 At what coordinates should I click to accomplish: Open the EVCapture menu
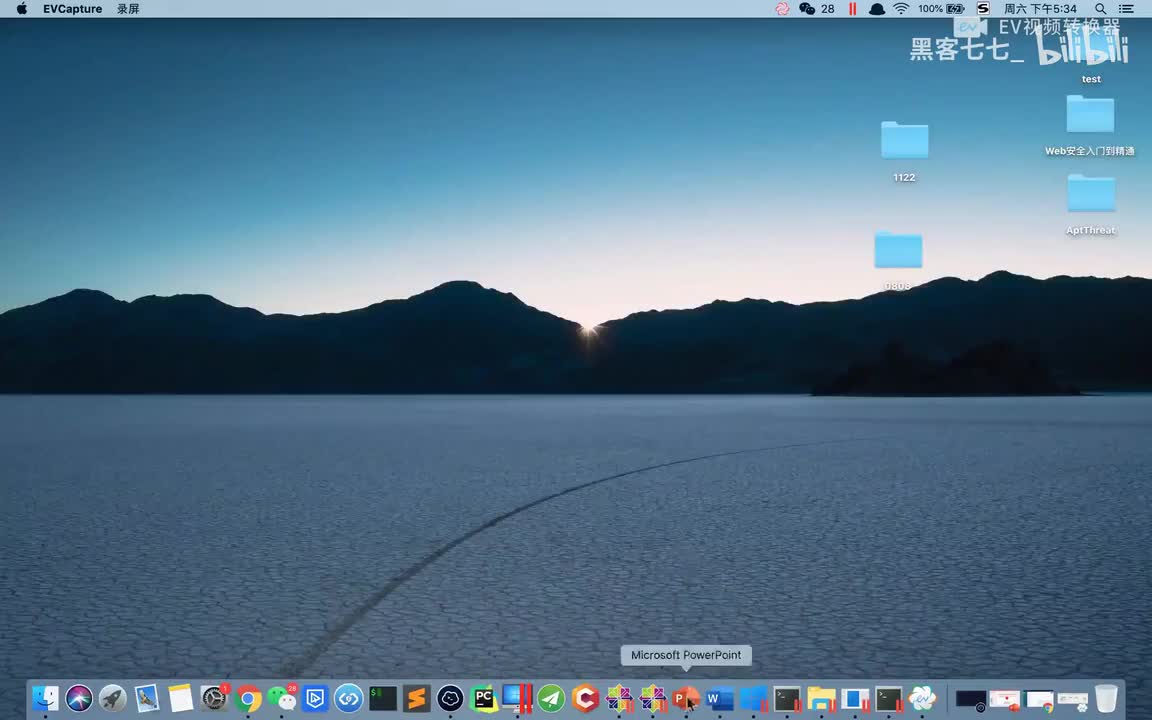(x=72, y=9)
